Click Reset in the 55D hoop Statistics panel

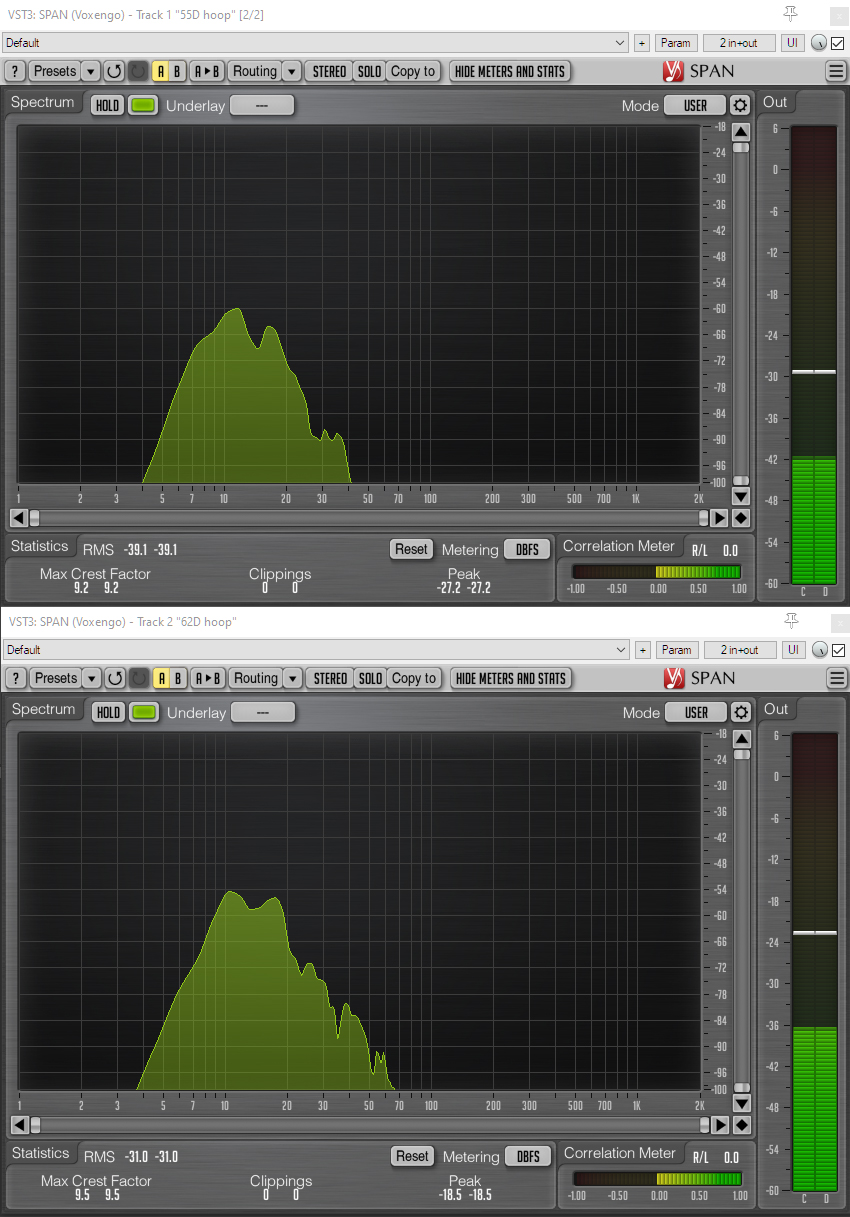pyautogui.click(x=411, y=549)
